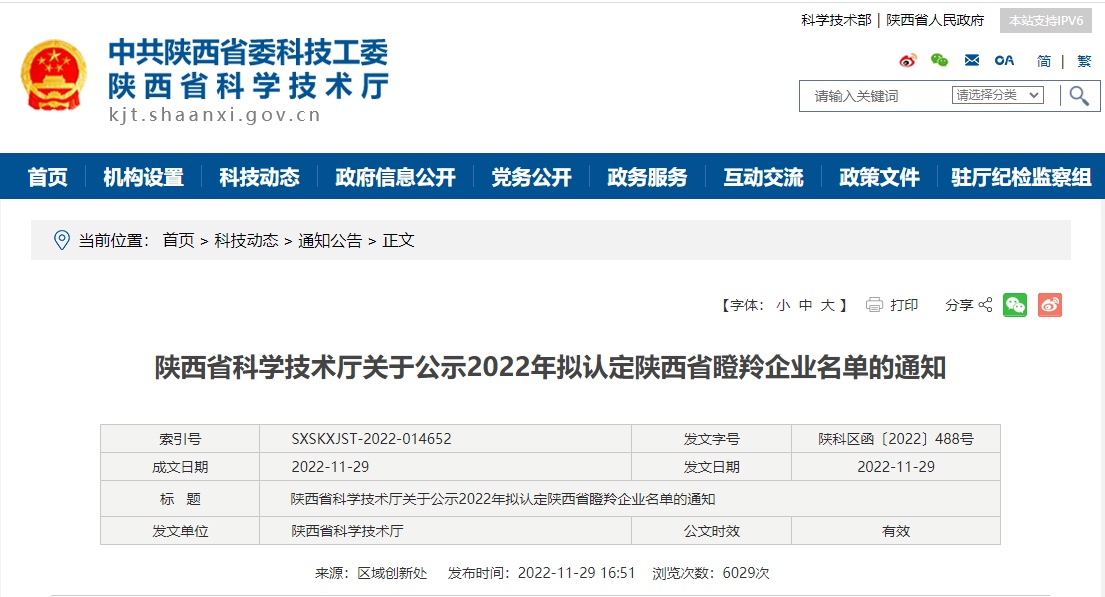Click the magnifying glass search icon
The height and width of the screenshot is (597, 1105).
coord(1079,96)
